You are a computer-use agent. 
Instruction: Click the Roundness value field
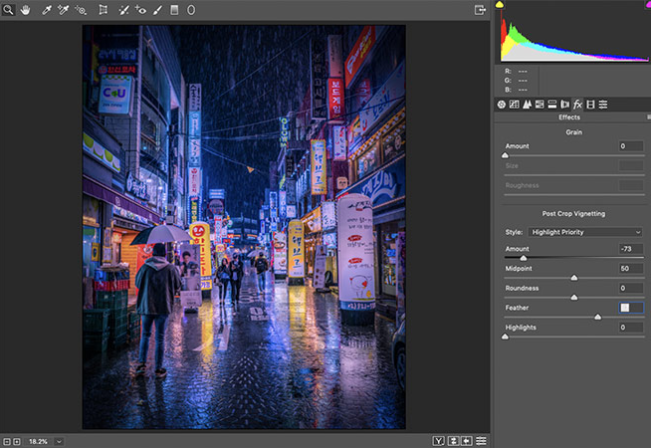point(631,288)
